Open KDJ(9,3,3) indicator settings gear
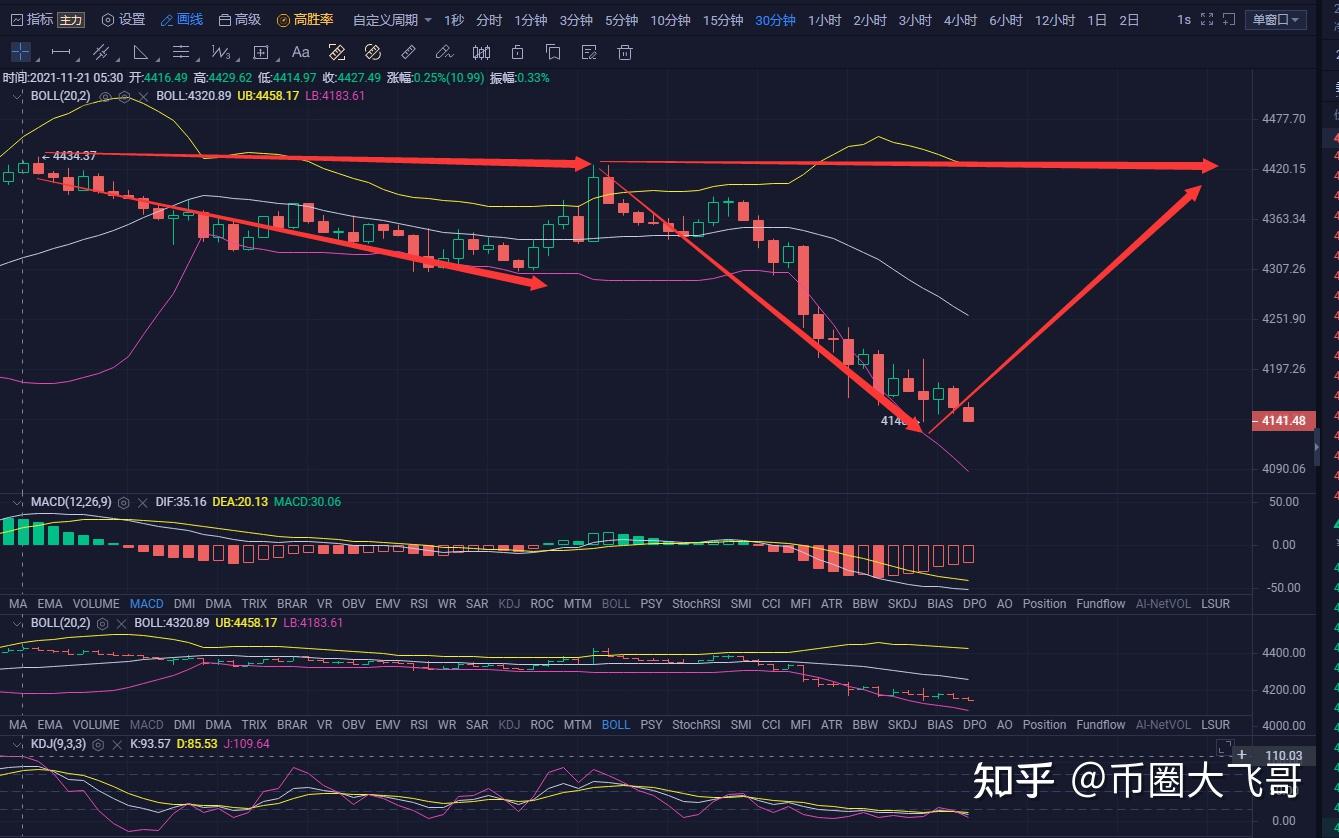This screenshot has width=1339, height=838. (x=98, y=744)
